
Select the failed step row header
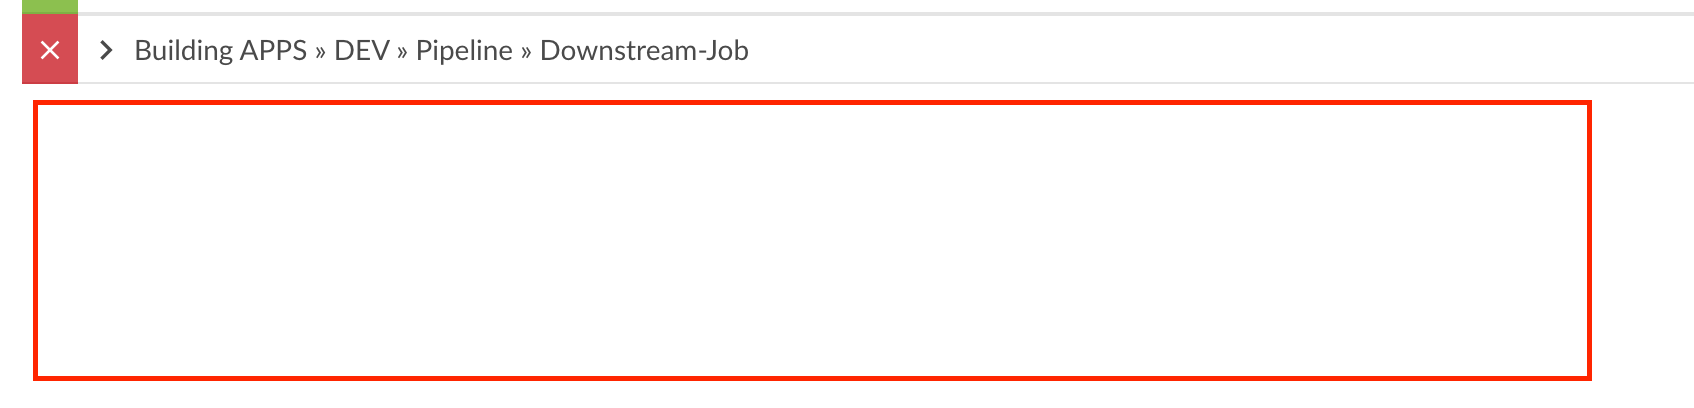click(858, 50)
